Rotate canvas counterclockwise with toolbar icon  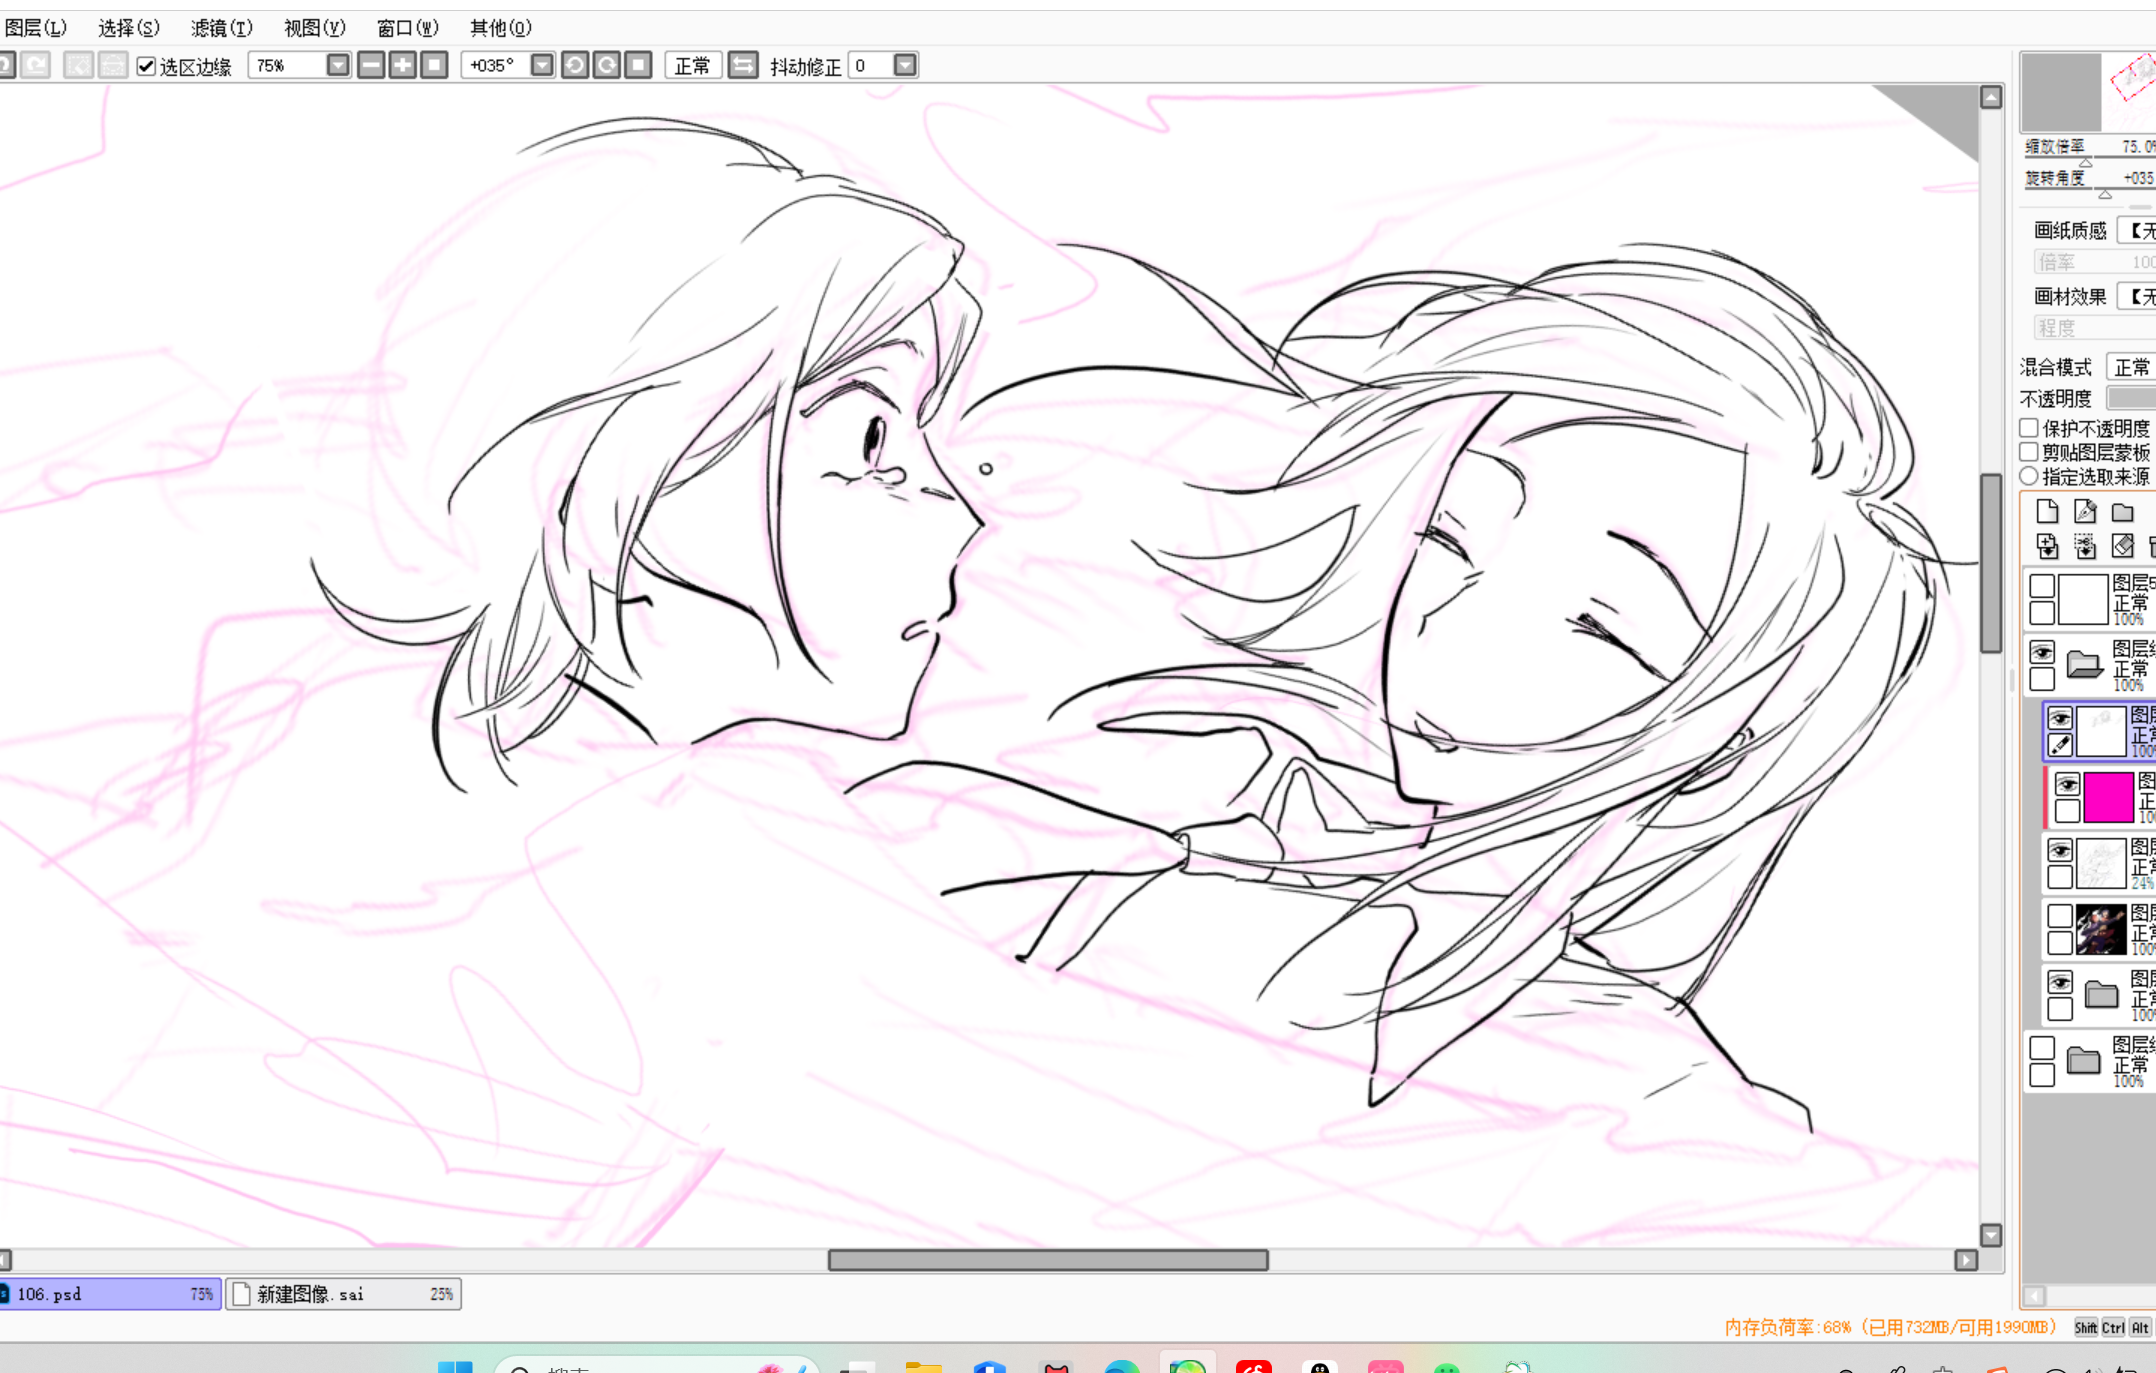tap(575, 66)
